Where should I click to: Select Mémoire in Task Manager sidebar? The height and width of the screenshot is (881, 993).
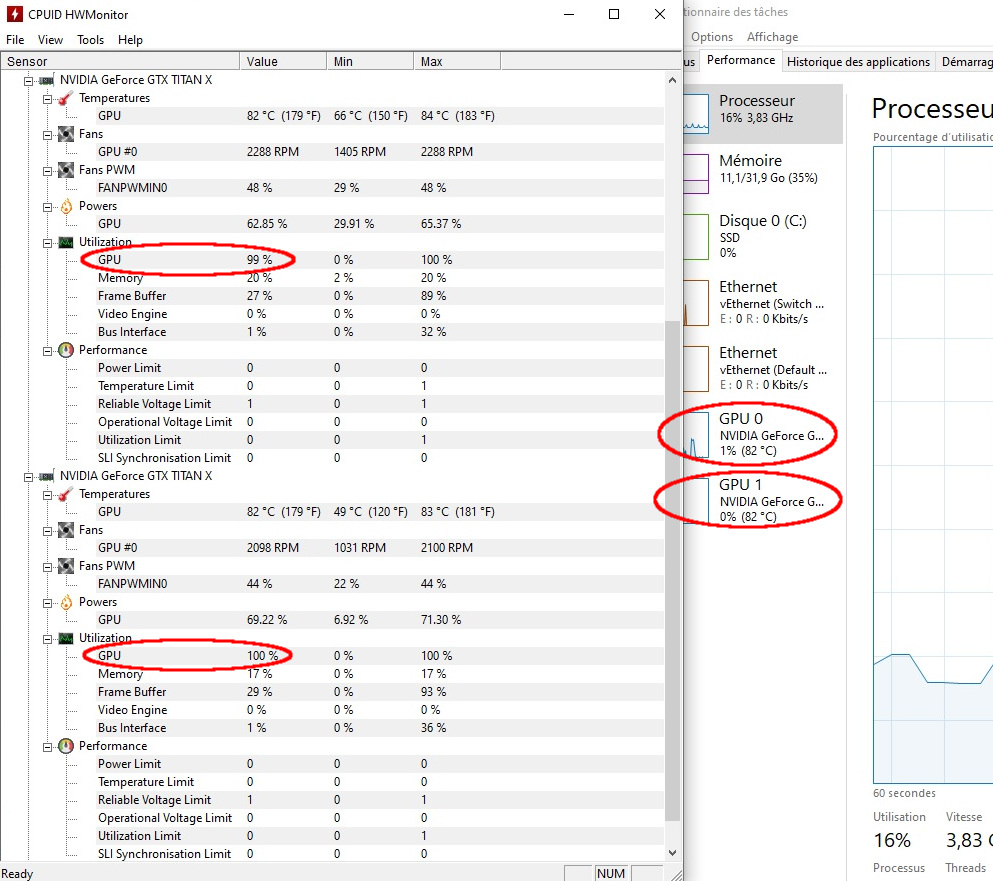[x=763, y=173]
